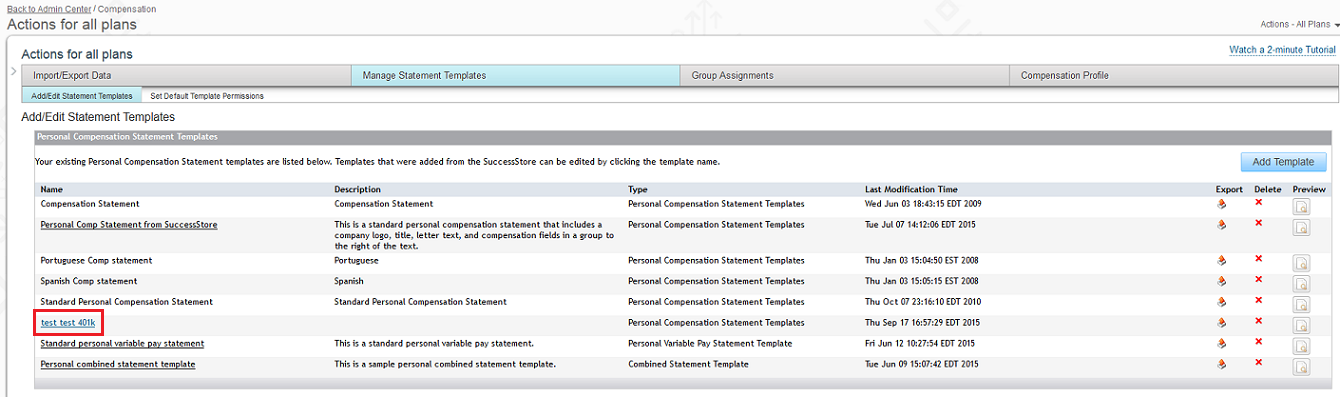This screenshot has width=1340, height=397.
Task: Select the Spanish Comp statement name
Action: [x=89, y=281]
